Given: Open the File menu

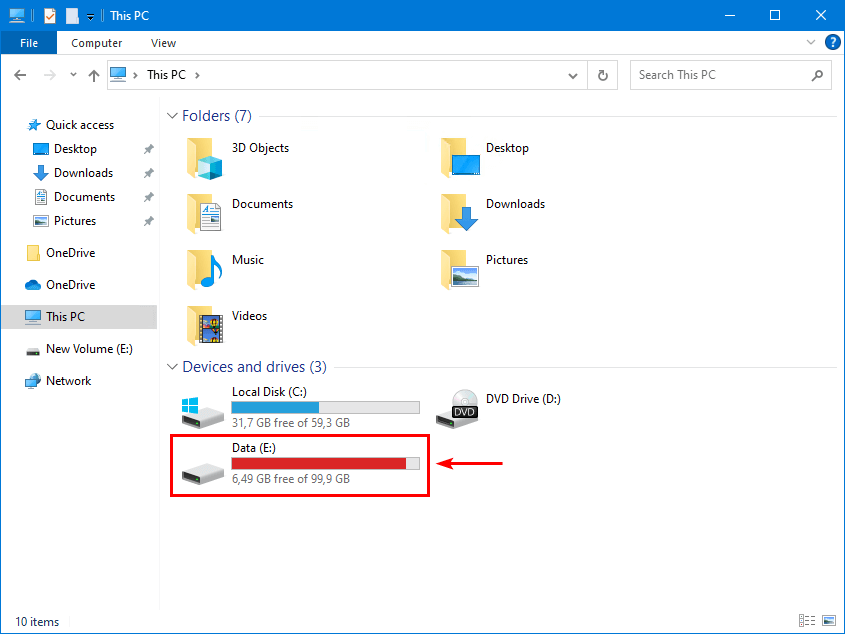Looking at the screenshot, I should point(29,43).
